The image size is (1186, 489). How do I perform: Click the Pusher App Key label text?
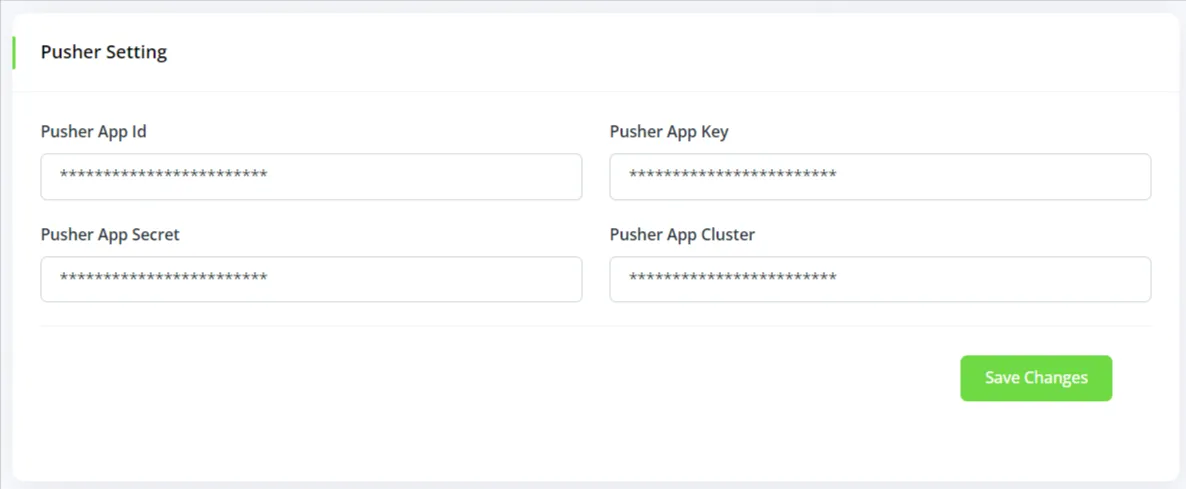[x=669, y=131]
